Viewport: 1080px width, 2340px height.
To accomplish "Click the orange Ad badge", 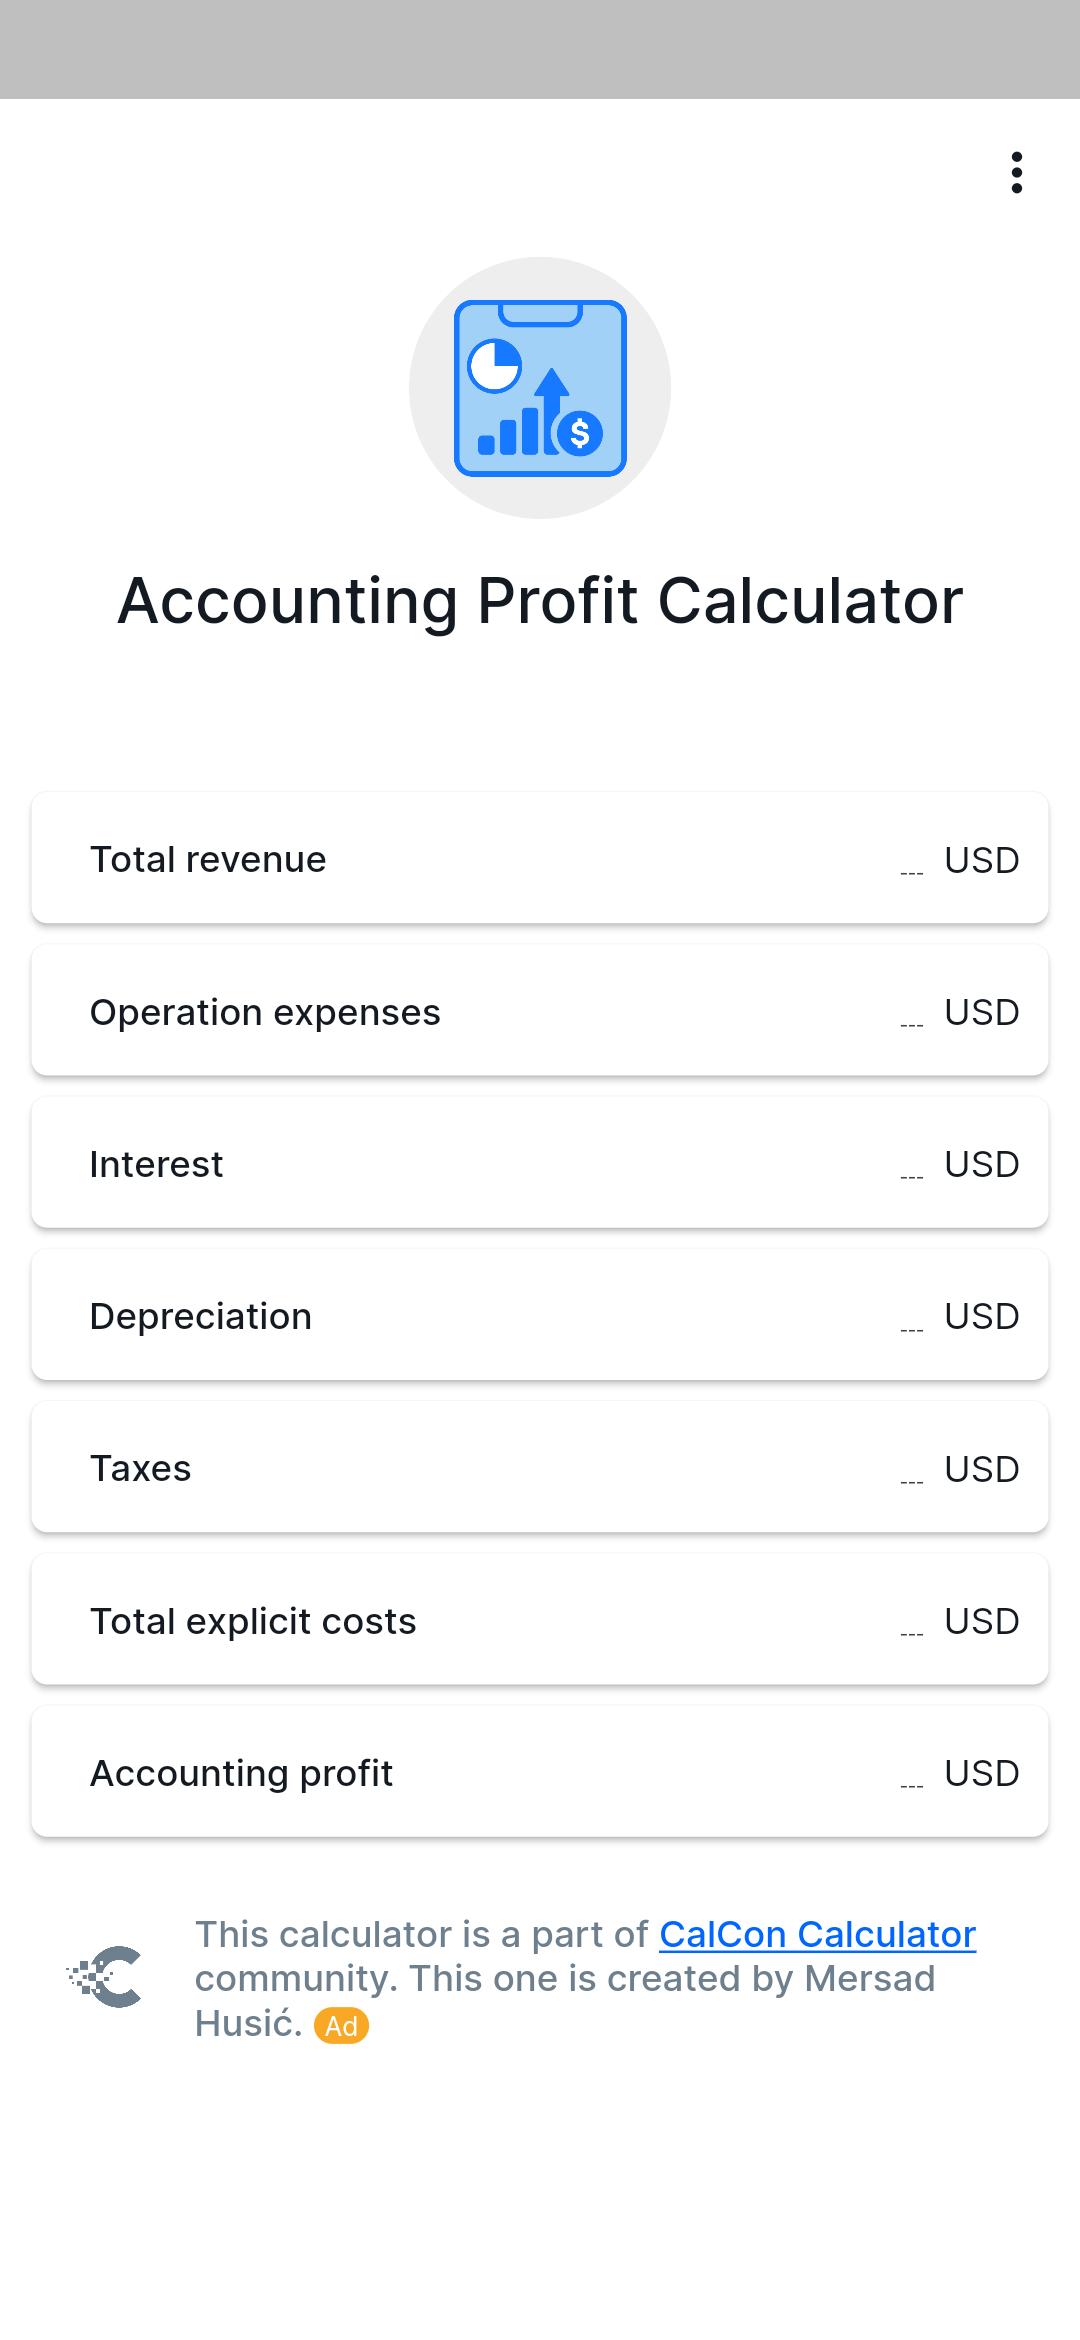I will [x=341, y=2026].
